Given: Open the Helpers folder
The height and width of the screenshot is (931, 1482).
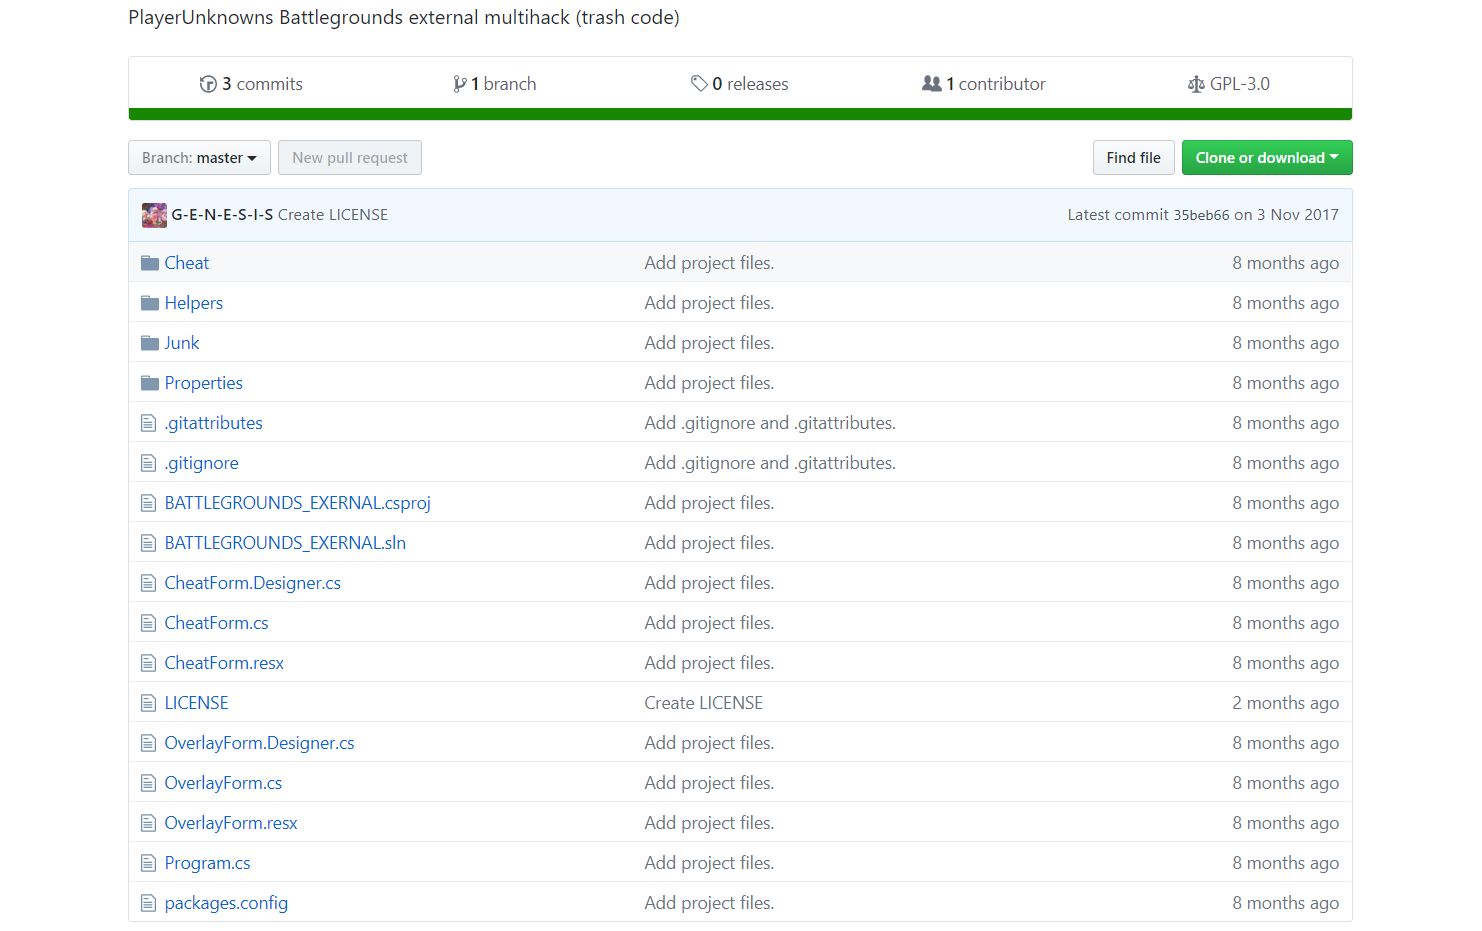Looking at the screenshot, I should pyautogui.click(x=194, y=303).
